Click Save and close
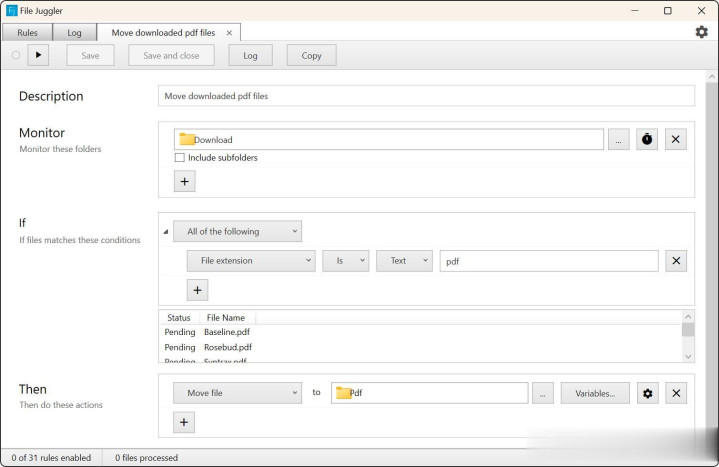Screen dimensions: 719x467 tap(171, 55)
